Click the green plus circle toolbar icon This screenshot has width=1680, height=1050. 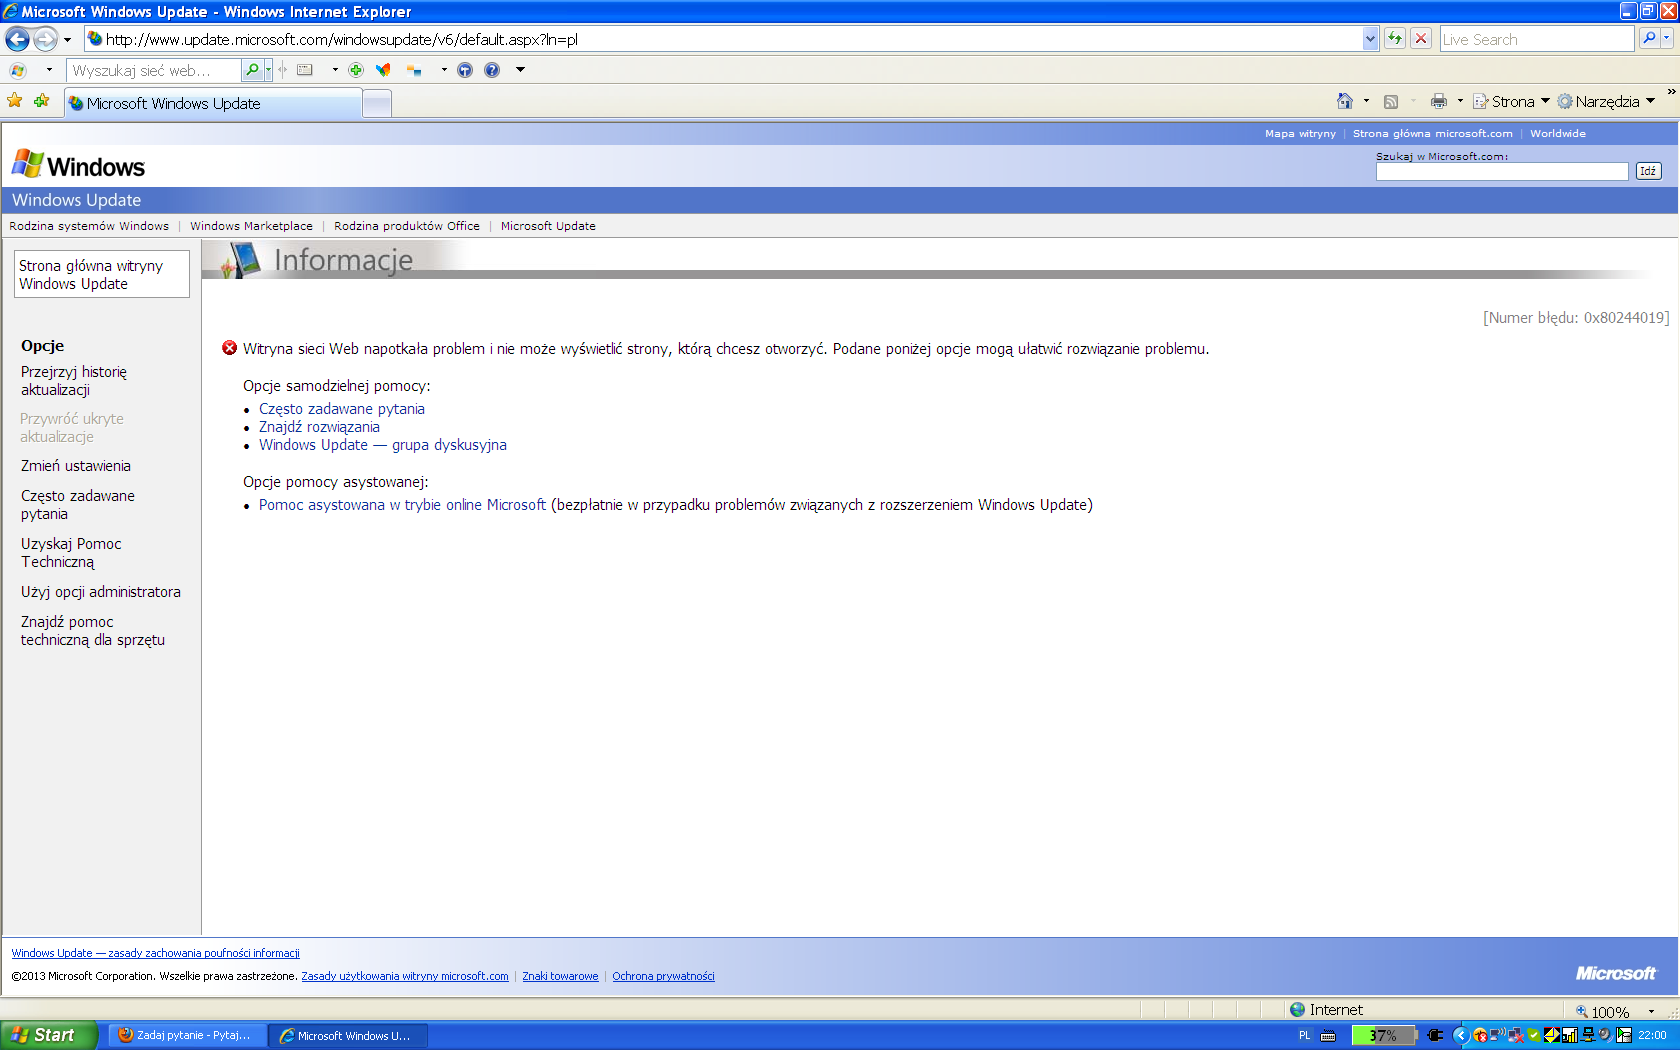pos(355,70)
